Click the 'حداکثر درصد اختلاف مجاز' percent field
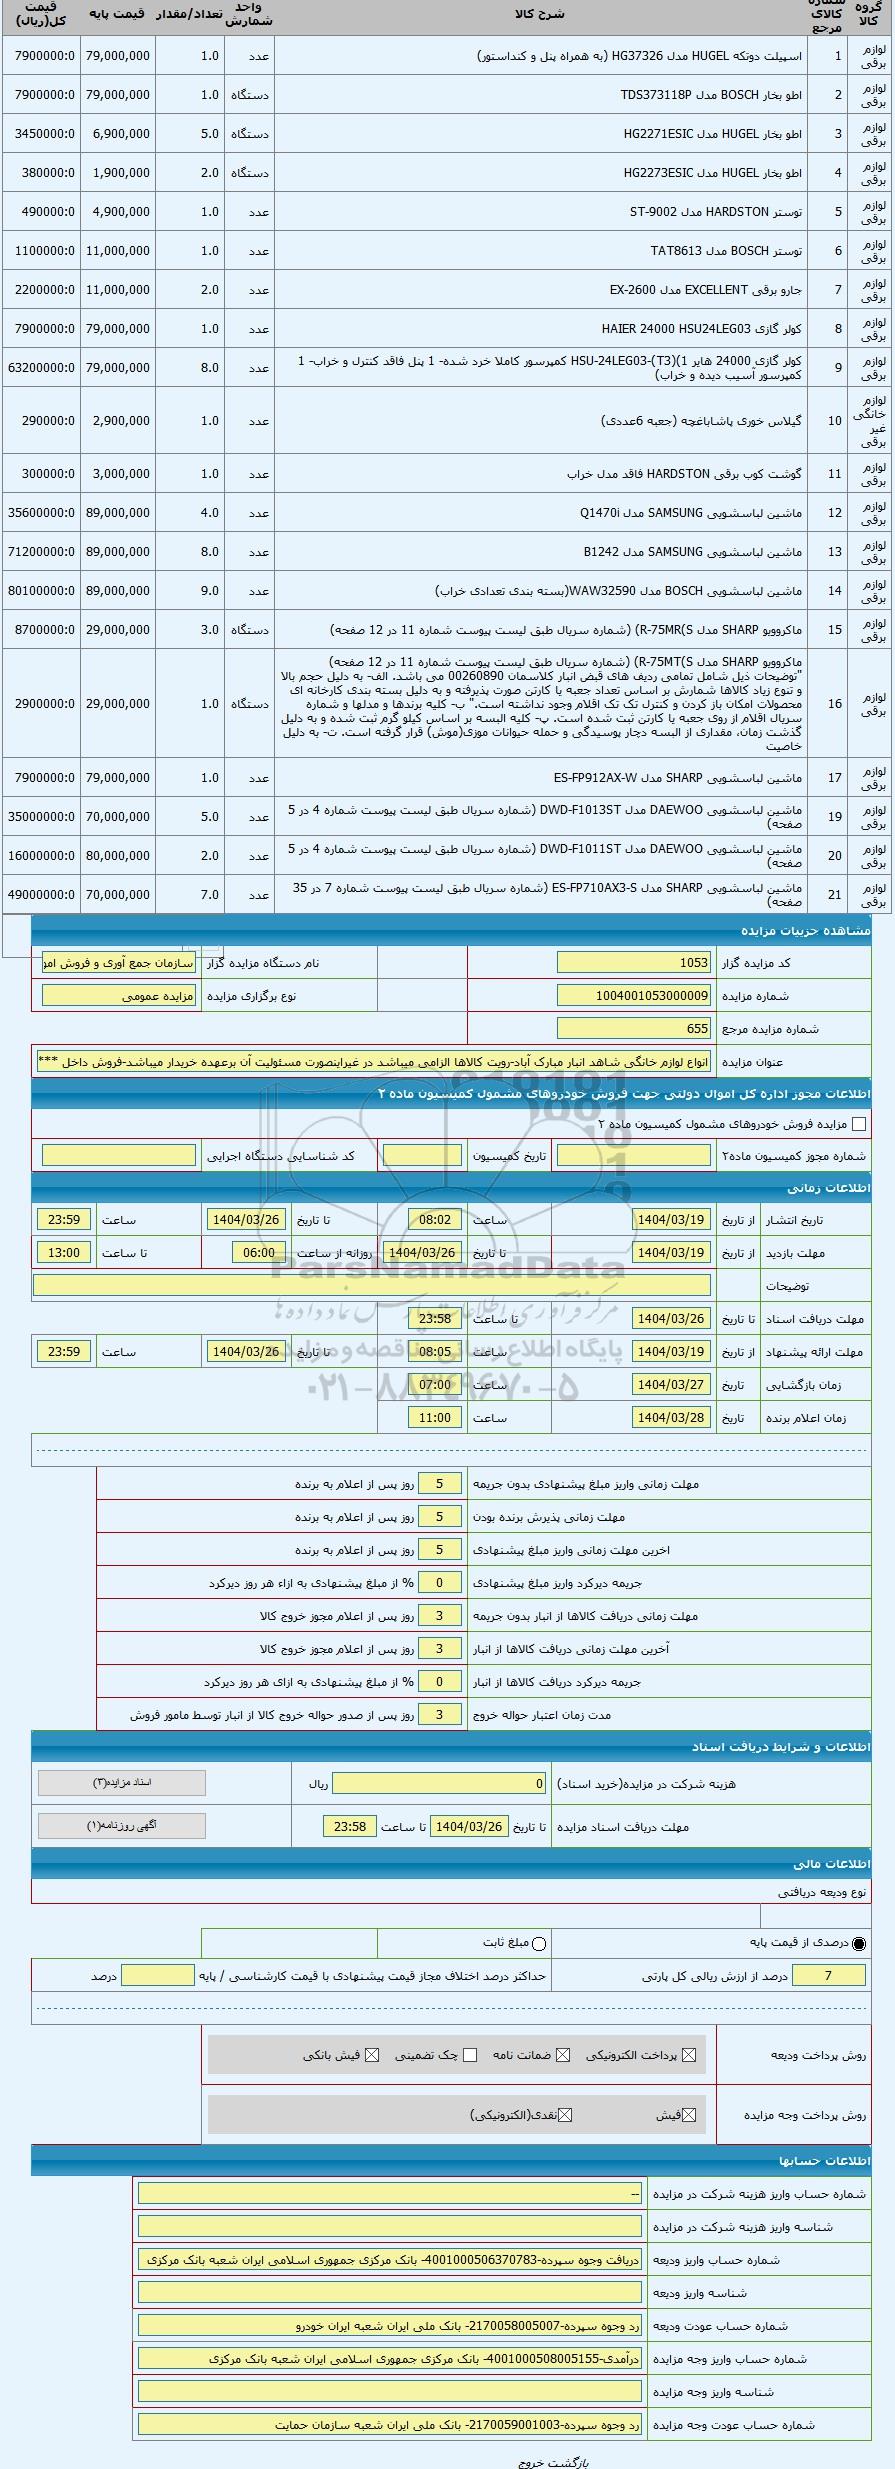Screen dimensions: 895x2469 (x=157, y=1975)
